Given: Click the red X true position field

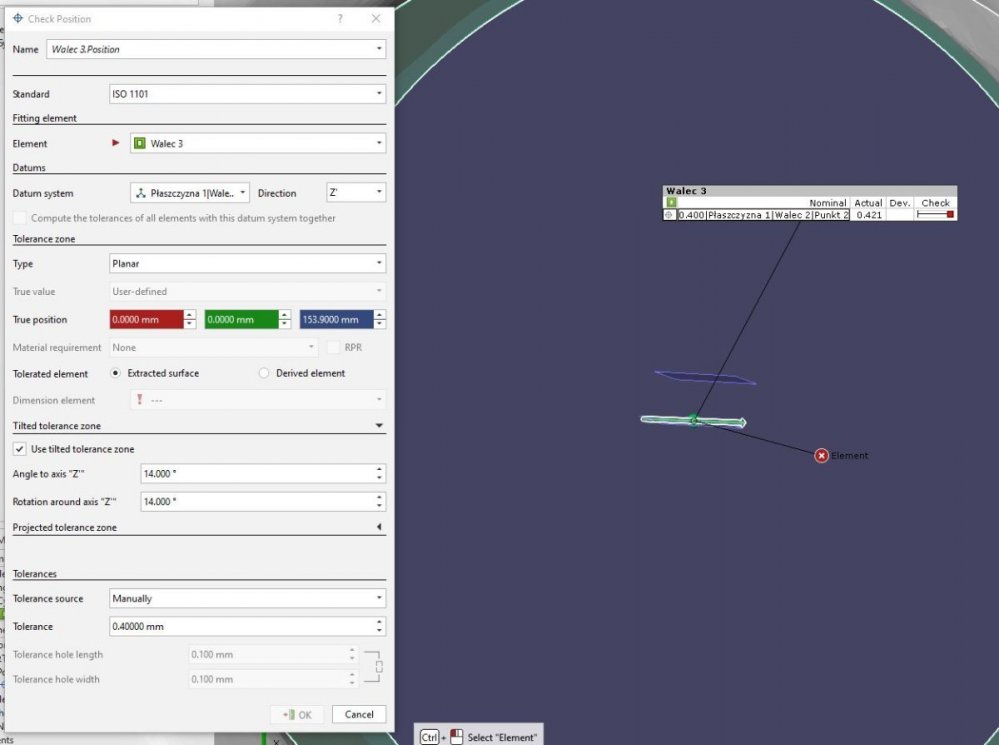Looking at the screenshot, I should click(x=146, y=320).
